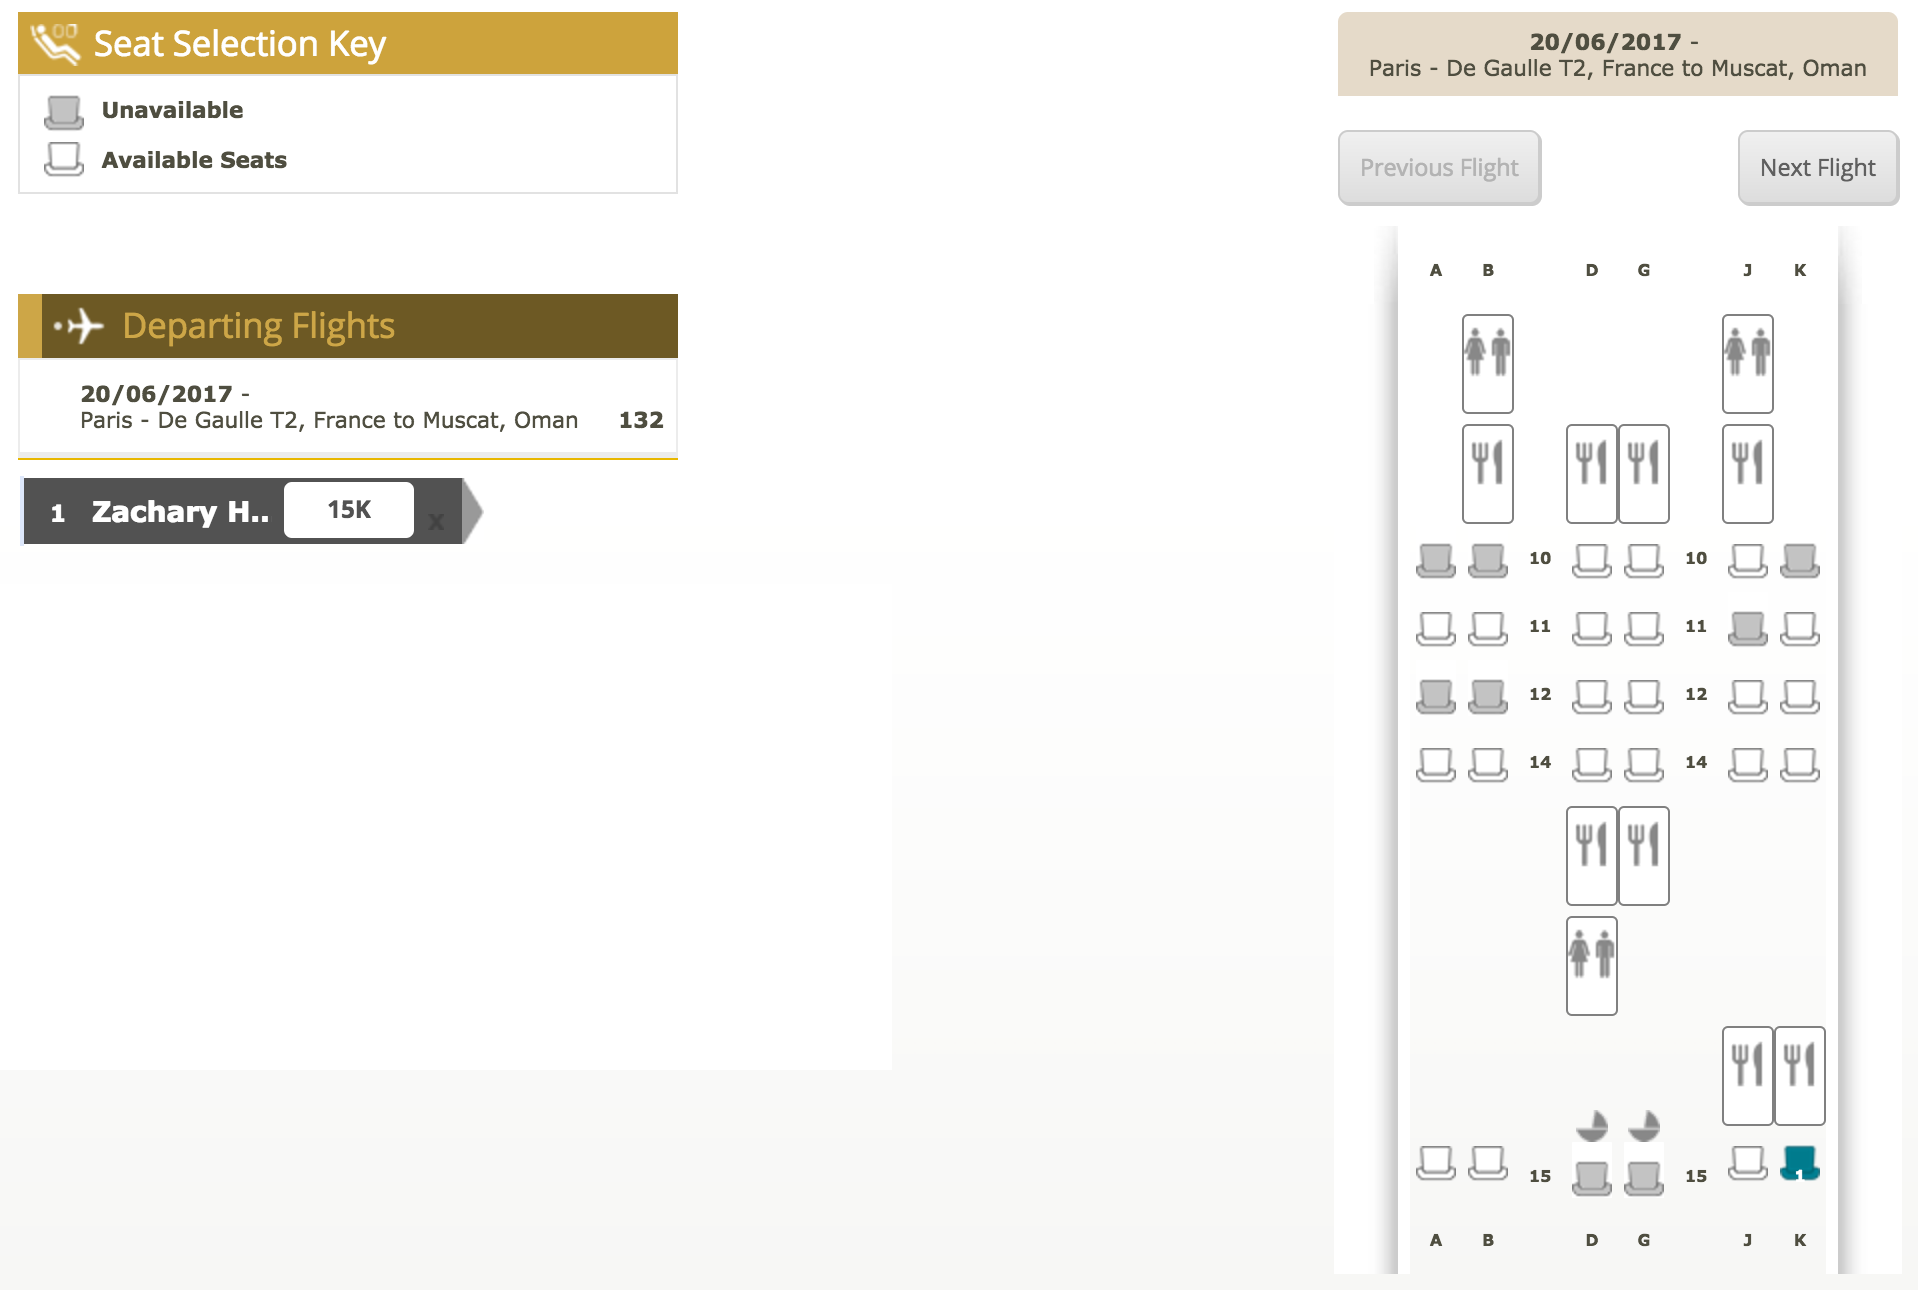The image size is (1918, 1290).
Task: Pick seat 14B on the left side
Action: [1487, 764]
